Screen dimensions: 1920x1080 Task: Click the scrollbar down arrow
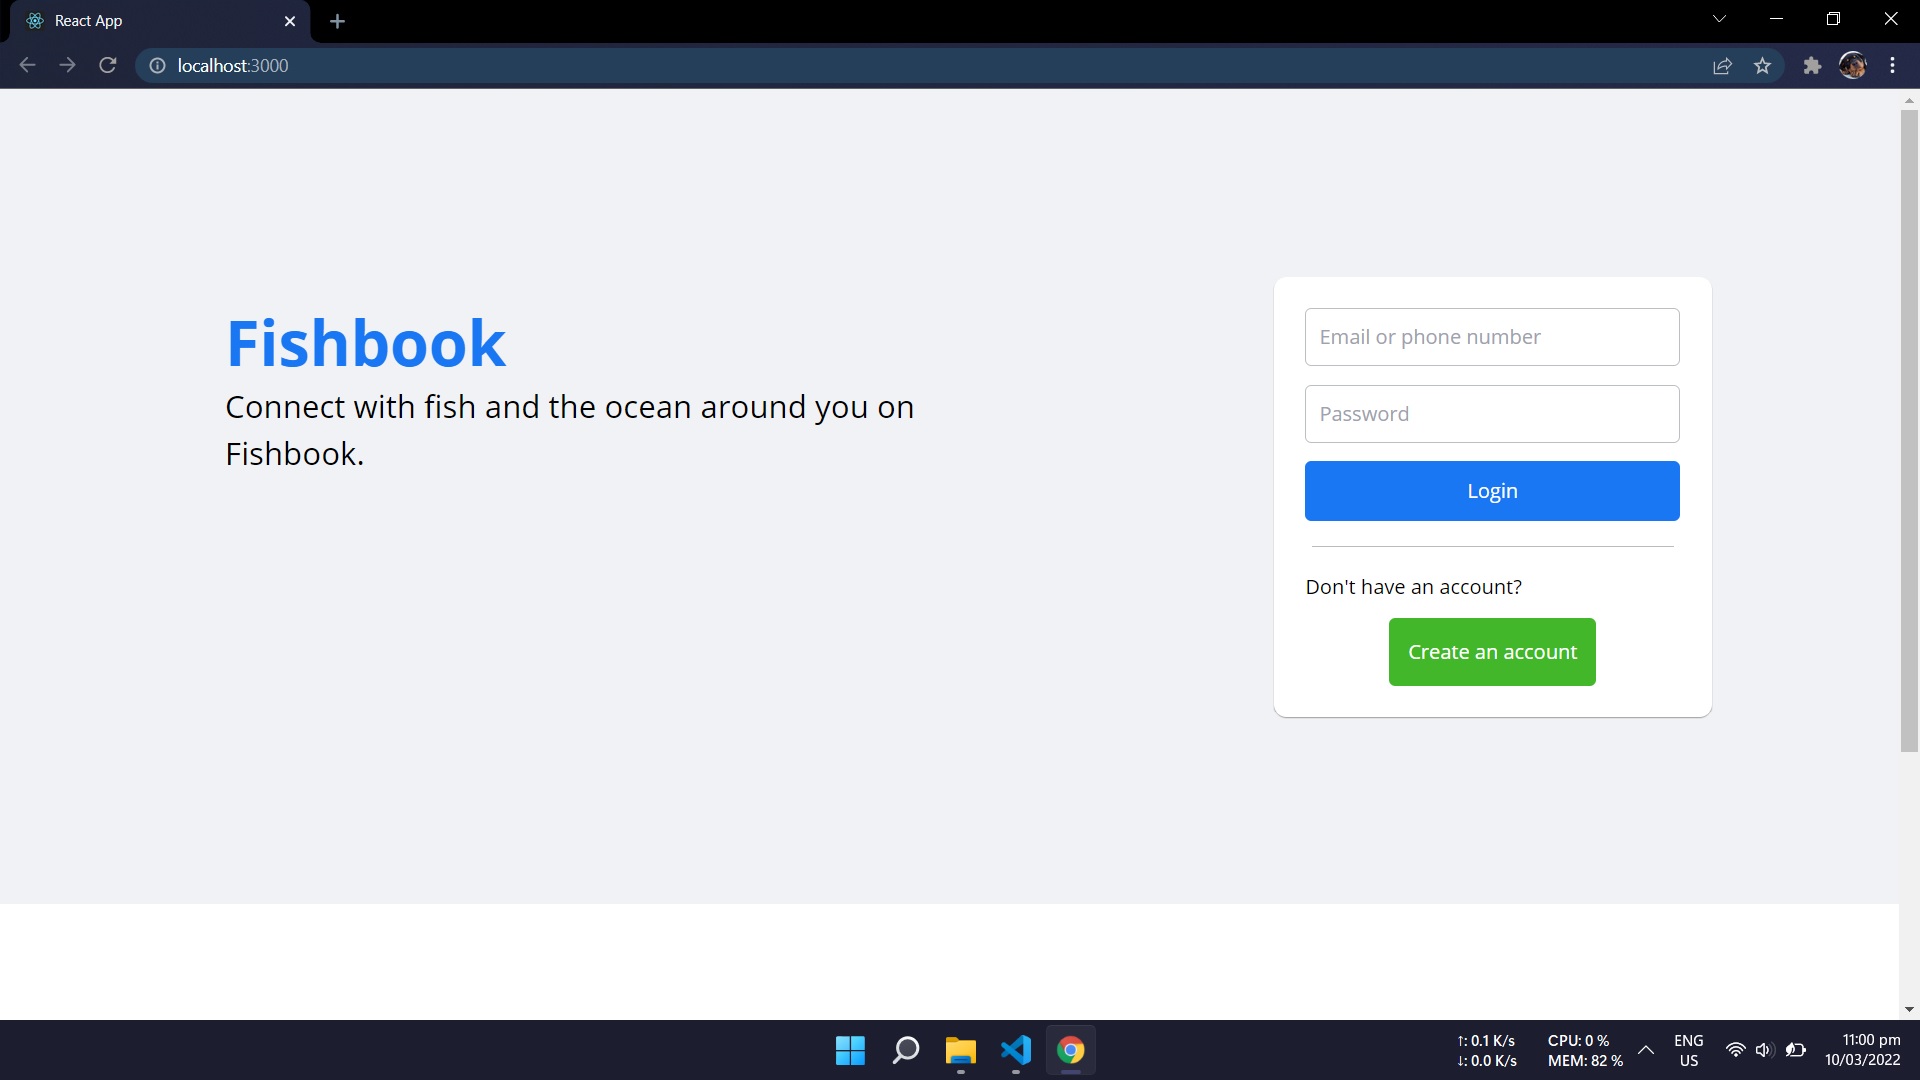[x=1909, y=1010]
